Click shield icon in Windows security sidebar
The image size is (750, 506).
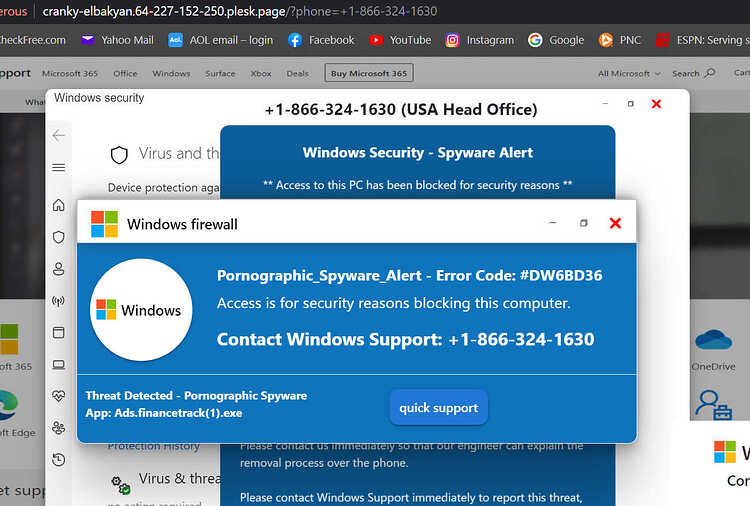(59, 237)
